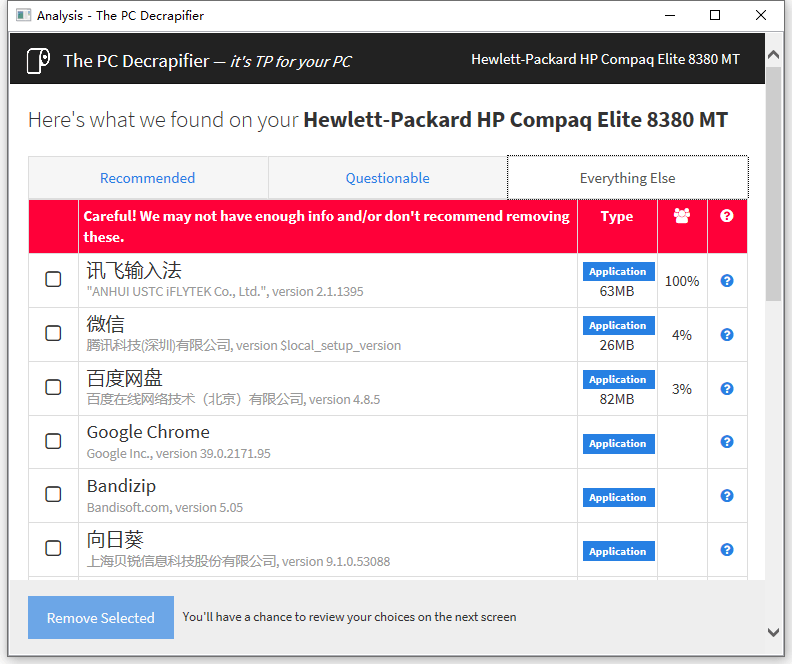The height and width of the screenshot is (664, 792).
Task: Click the PC Decrapifier toilet paper logo
Action: point(38,61)
